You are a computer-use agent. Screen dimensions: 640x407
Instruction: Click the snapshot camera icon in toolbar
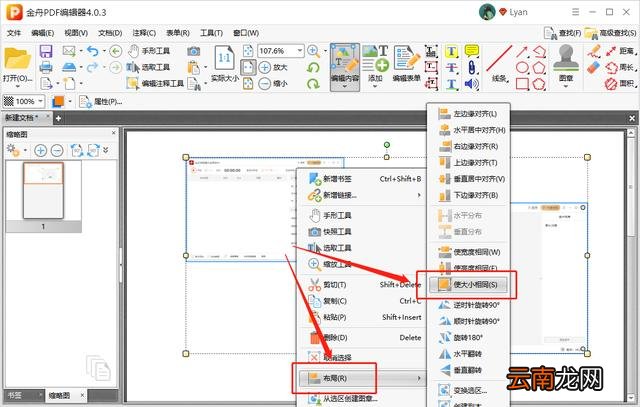pos(193,51)
